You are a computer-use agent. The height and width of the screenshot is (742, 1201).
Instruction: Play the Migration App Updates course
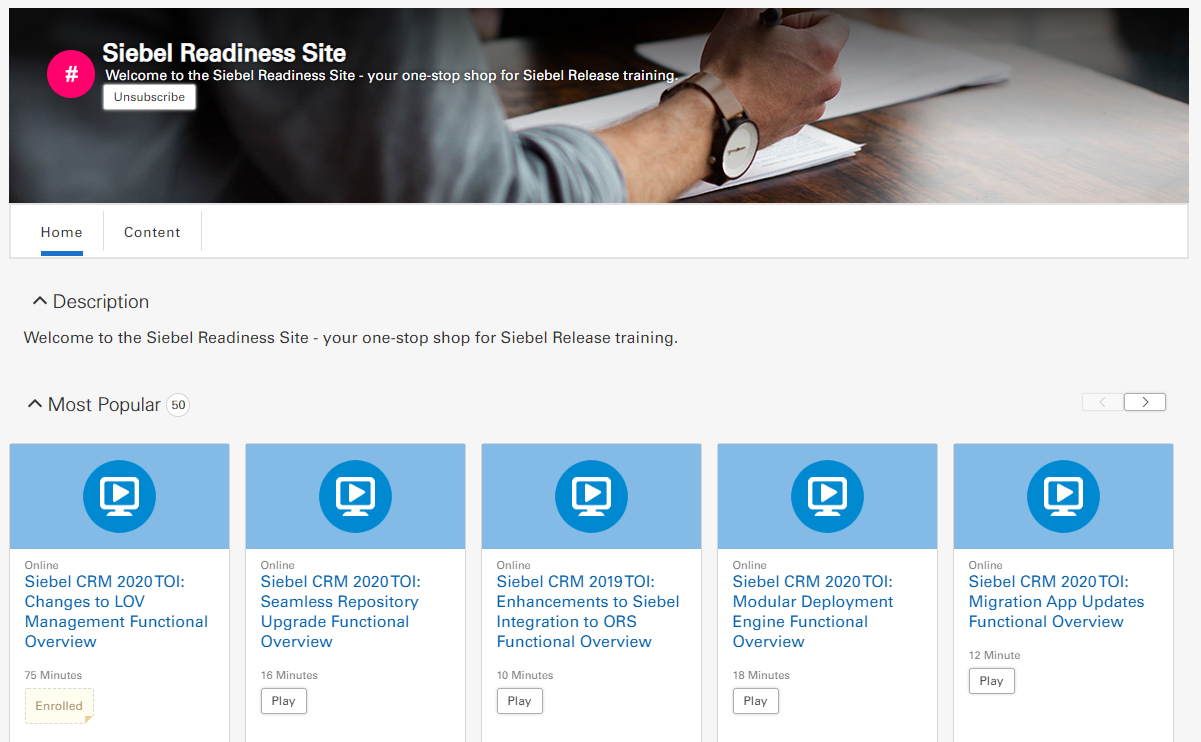[992, 681]
